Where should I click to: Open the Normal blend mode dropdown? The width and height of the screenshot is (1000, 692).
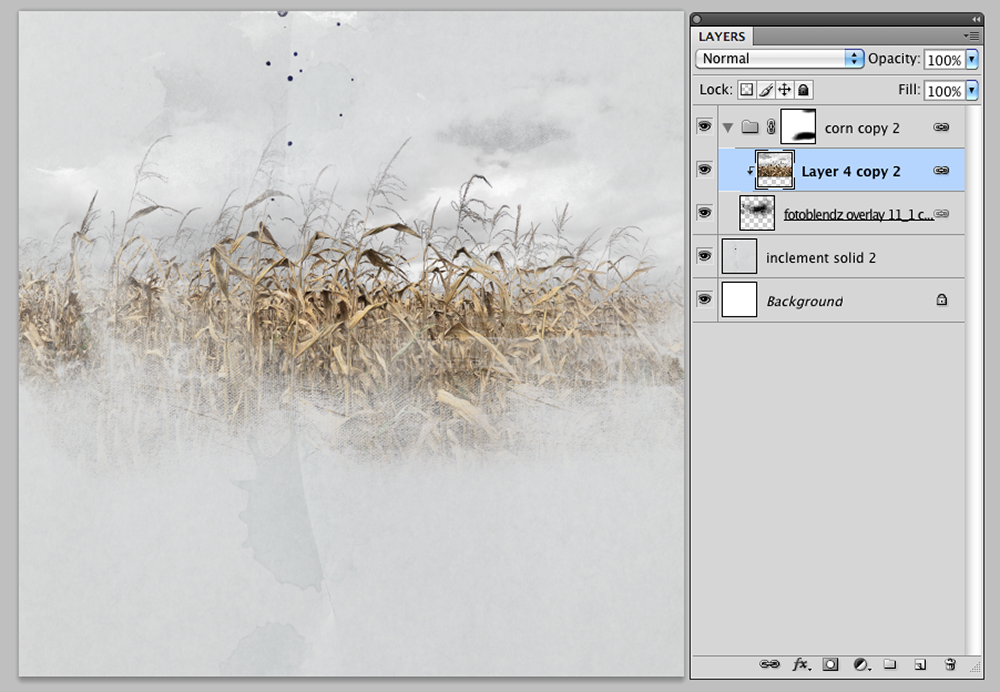pyautogui.click(x=779, y=59)
